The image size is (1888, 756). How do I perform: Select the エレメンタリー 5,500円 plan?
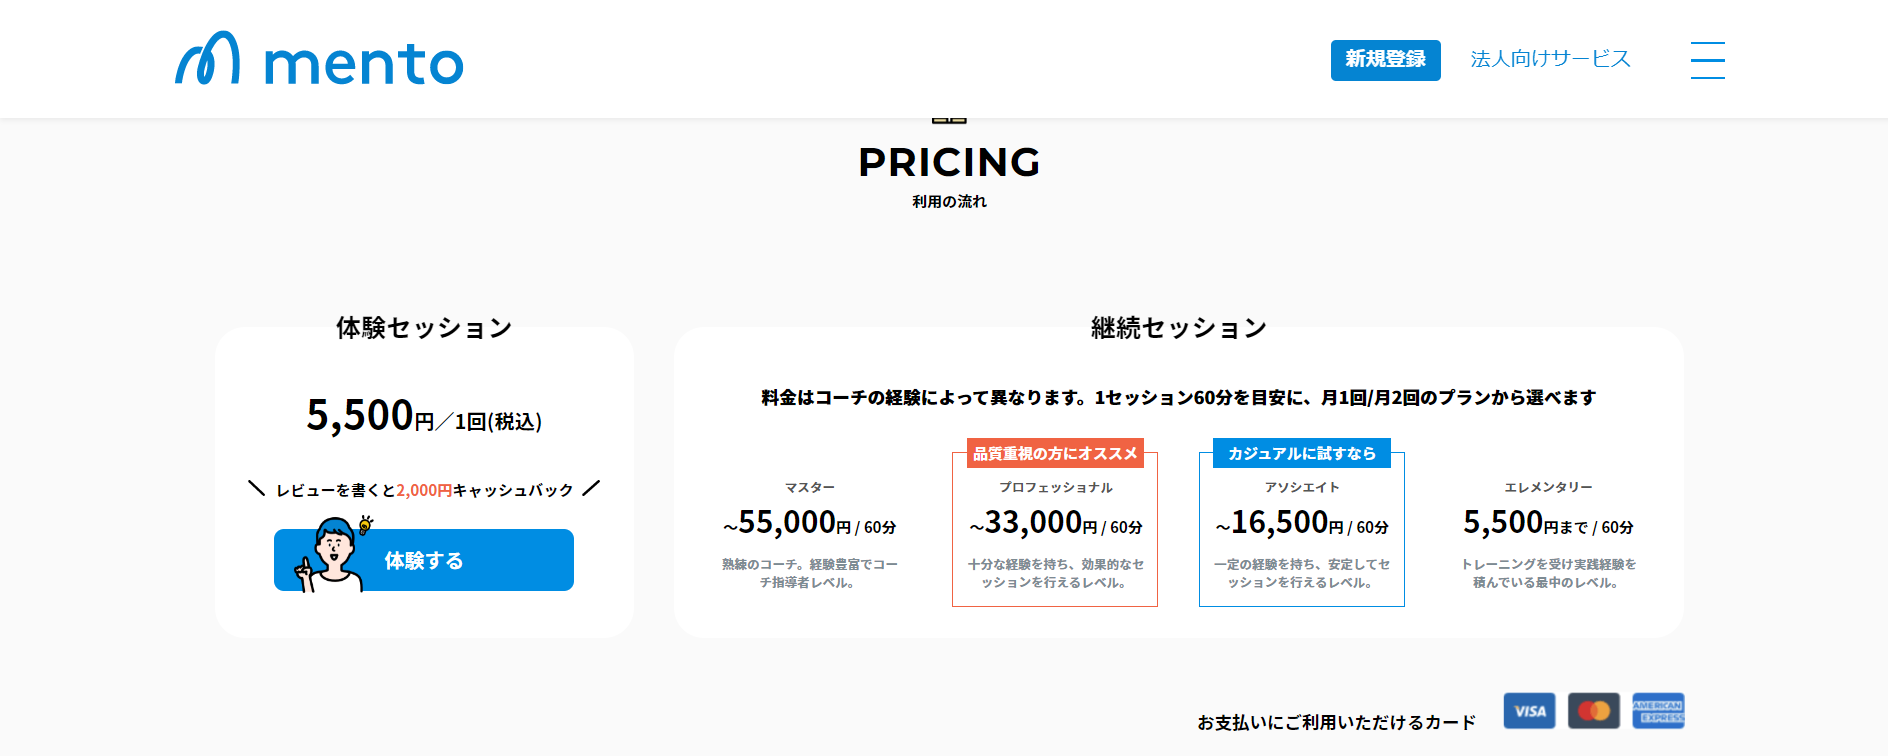1548,534
